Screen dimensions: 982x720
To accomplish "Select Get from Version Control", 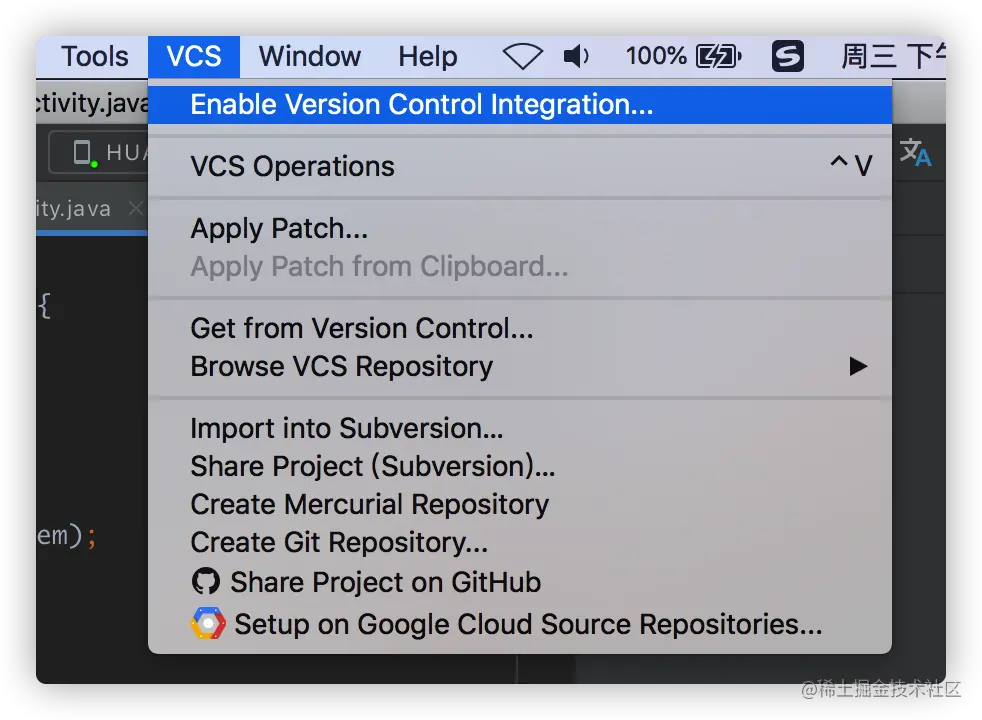I will coord(361,328).
